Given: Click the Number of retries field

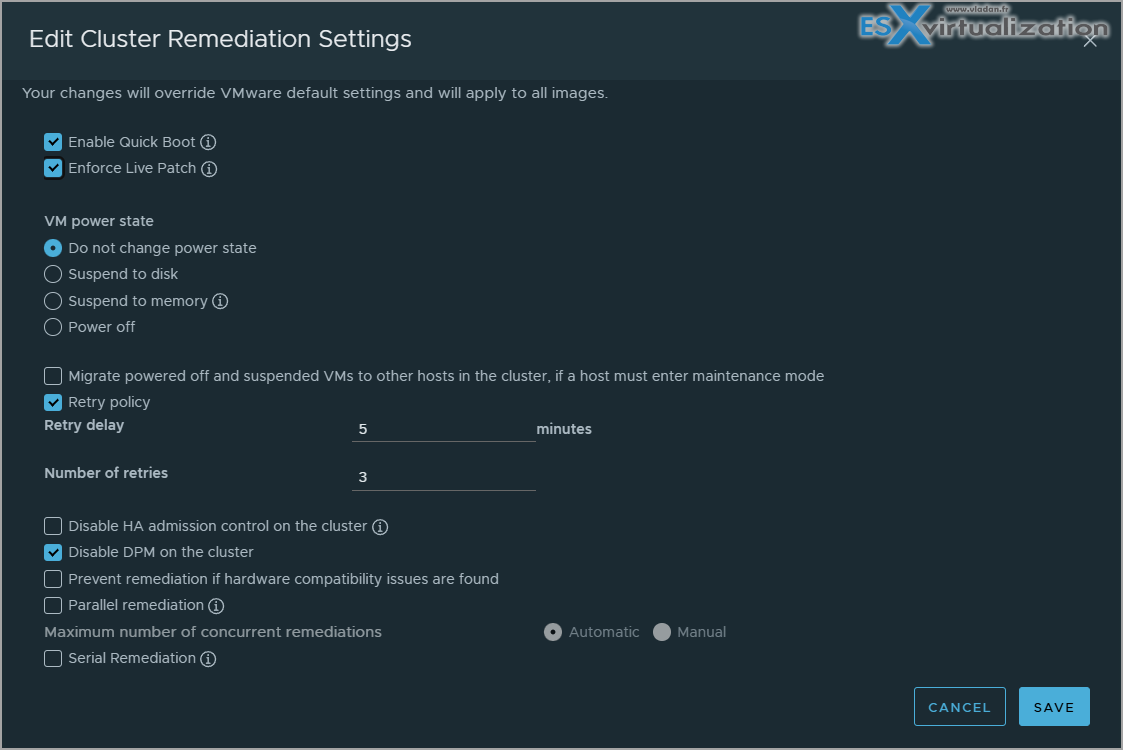Looking at the screenshot, I should click(x=443, y=477).
